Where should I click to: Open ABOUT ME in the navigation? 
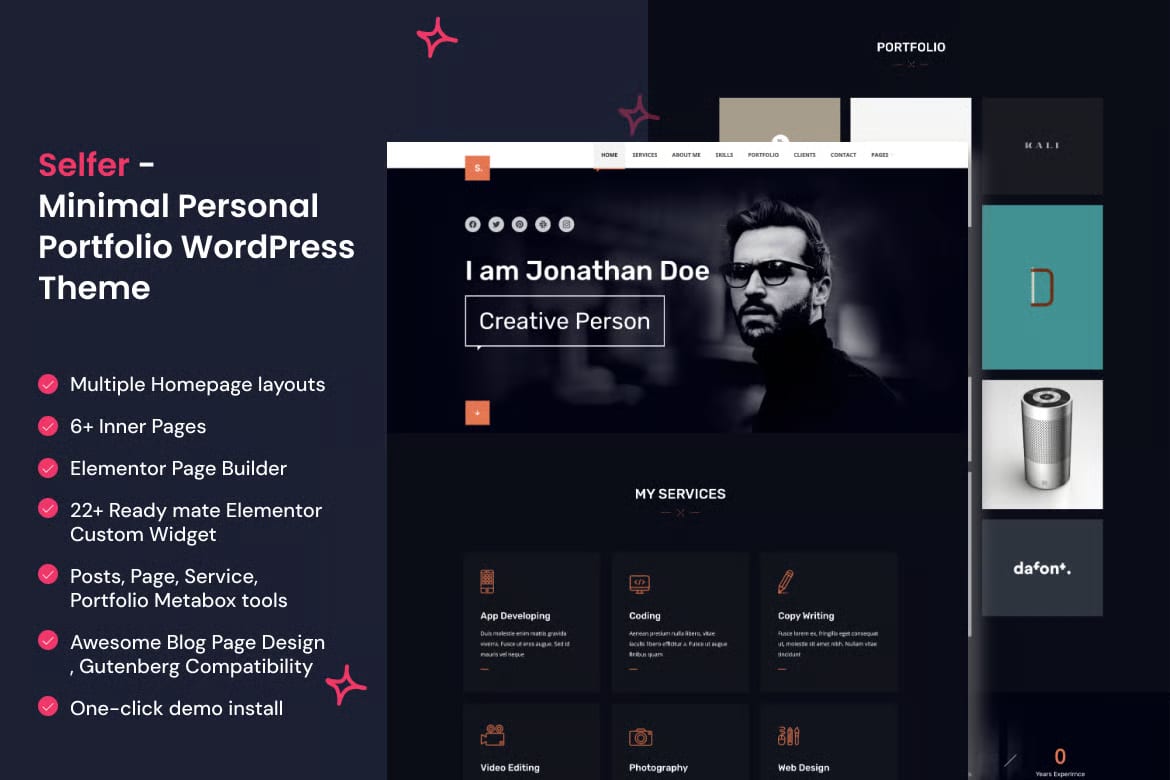(686, 155)
